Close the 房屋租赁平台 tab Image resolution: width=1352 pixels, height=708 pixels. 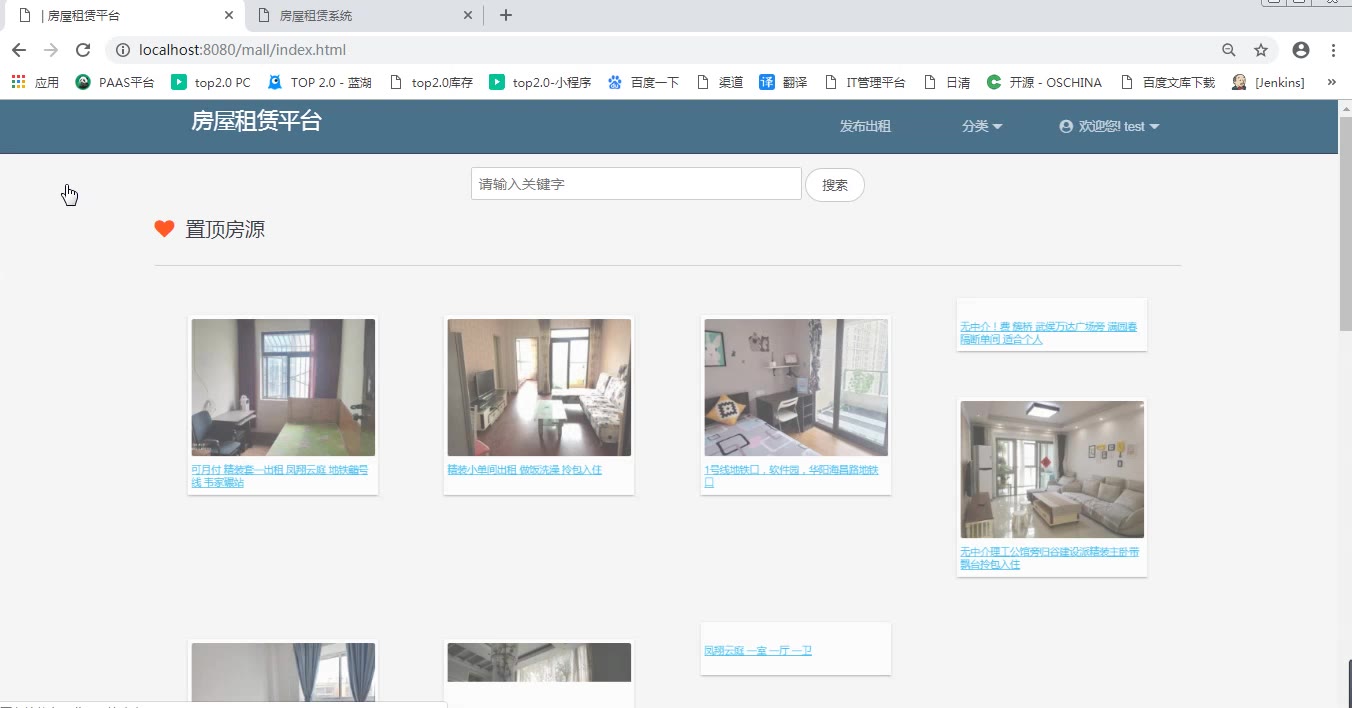coord(229,15)
